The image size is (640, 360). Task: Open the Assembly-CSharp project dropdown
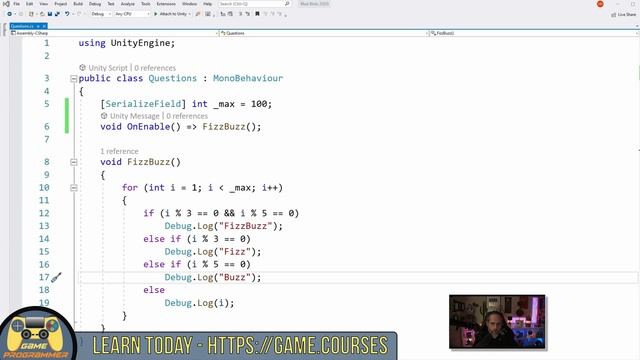coord(114,33)
